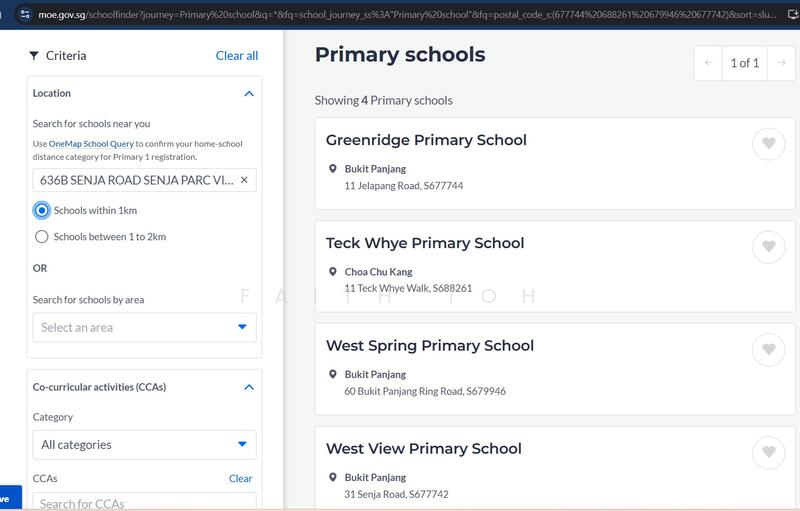The image size is (800, 511).
Task: Click Clear all criteria link
Action: (x=237, y=56)
